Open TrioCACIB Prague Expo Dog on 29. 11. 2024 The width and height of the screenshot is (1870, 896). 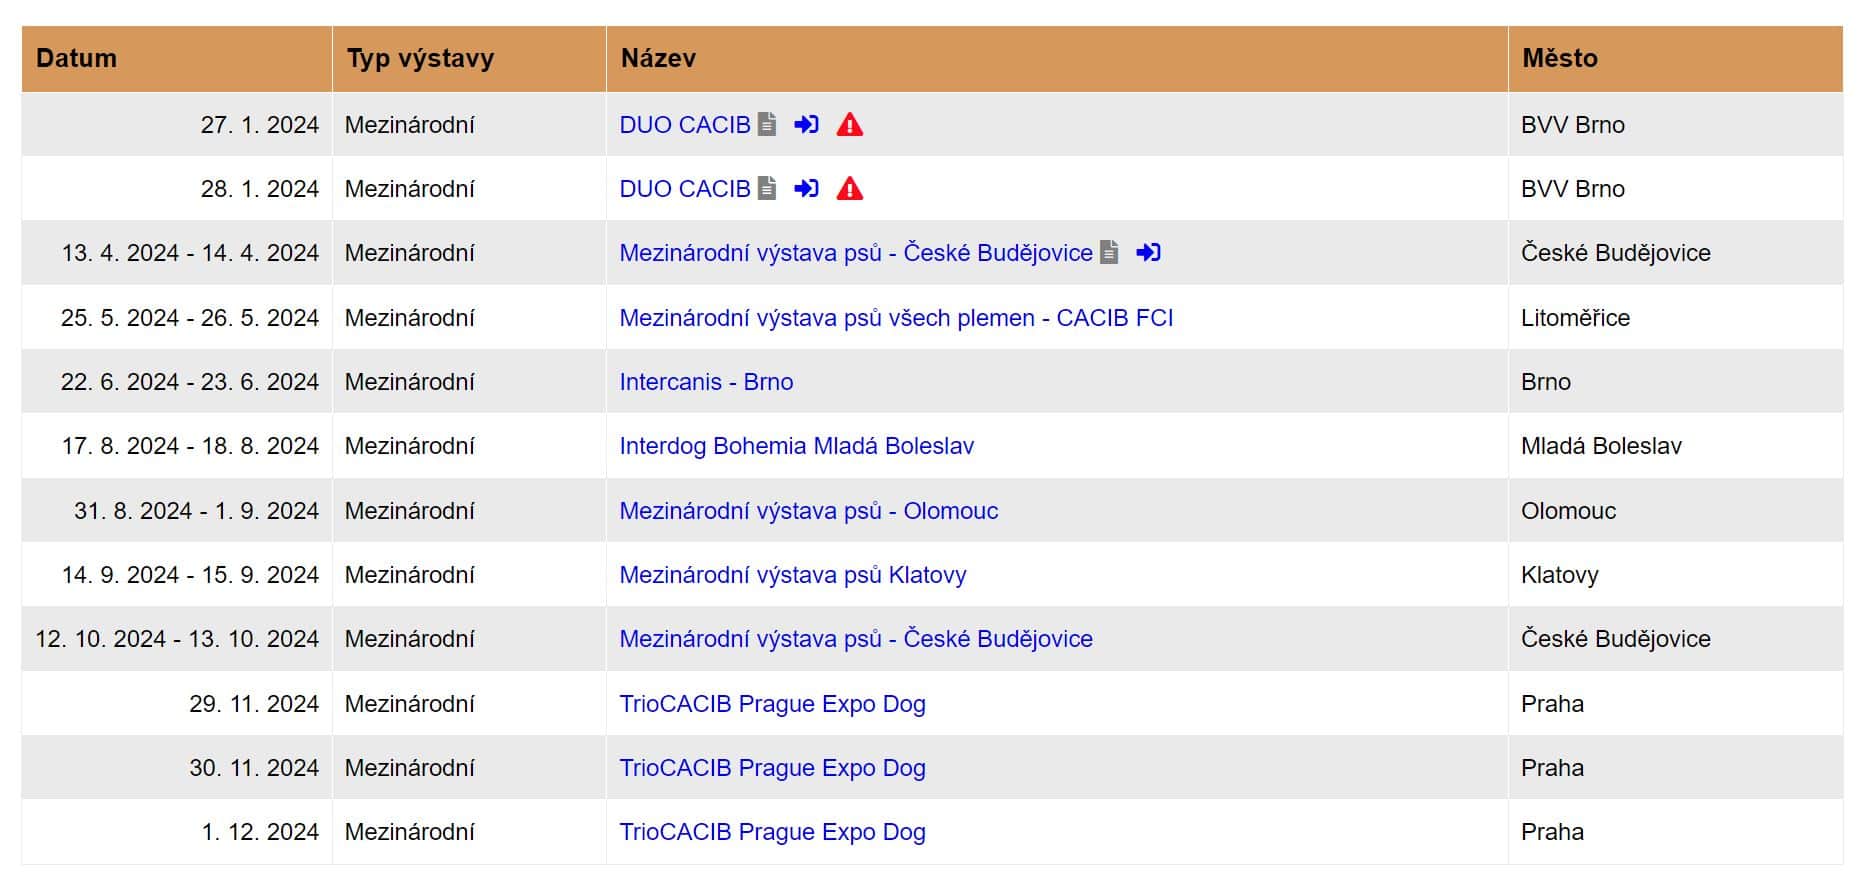point(773,704)
